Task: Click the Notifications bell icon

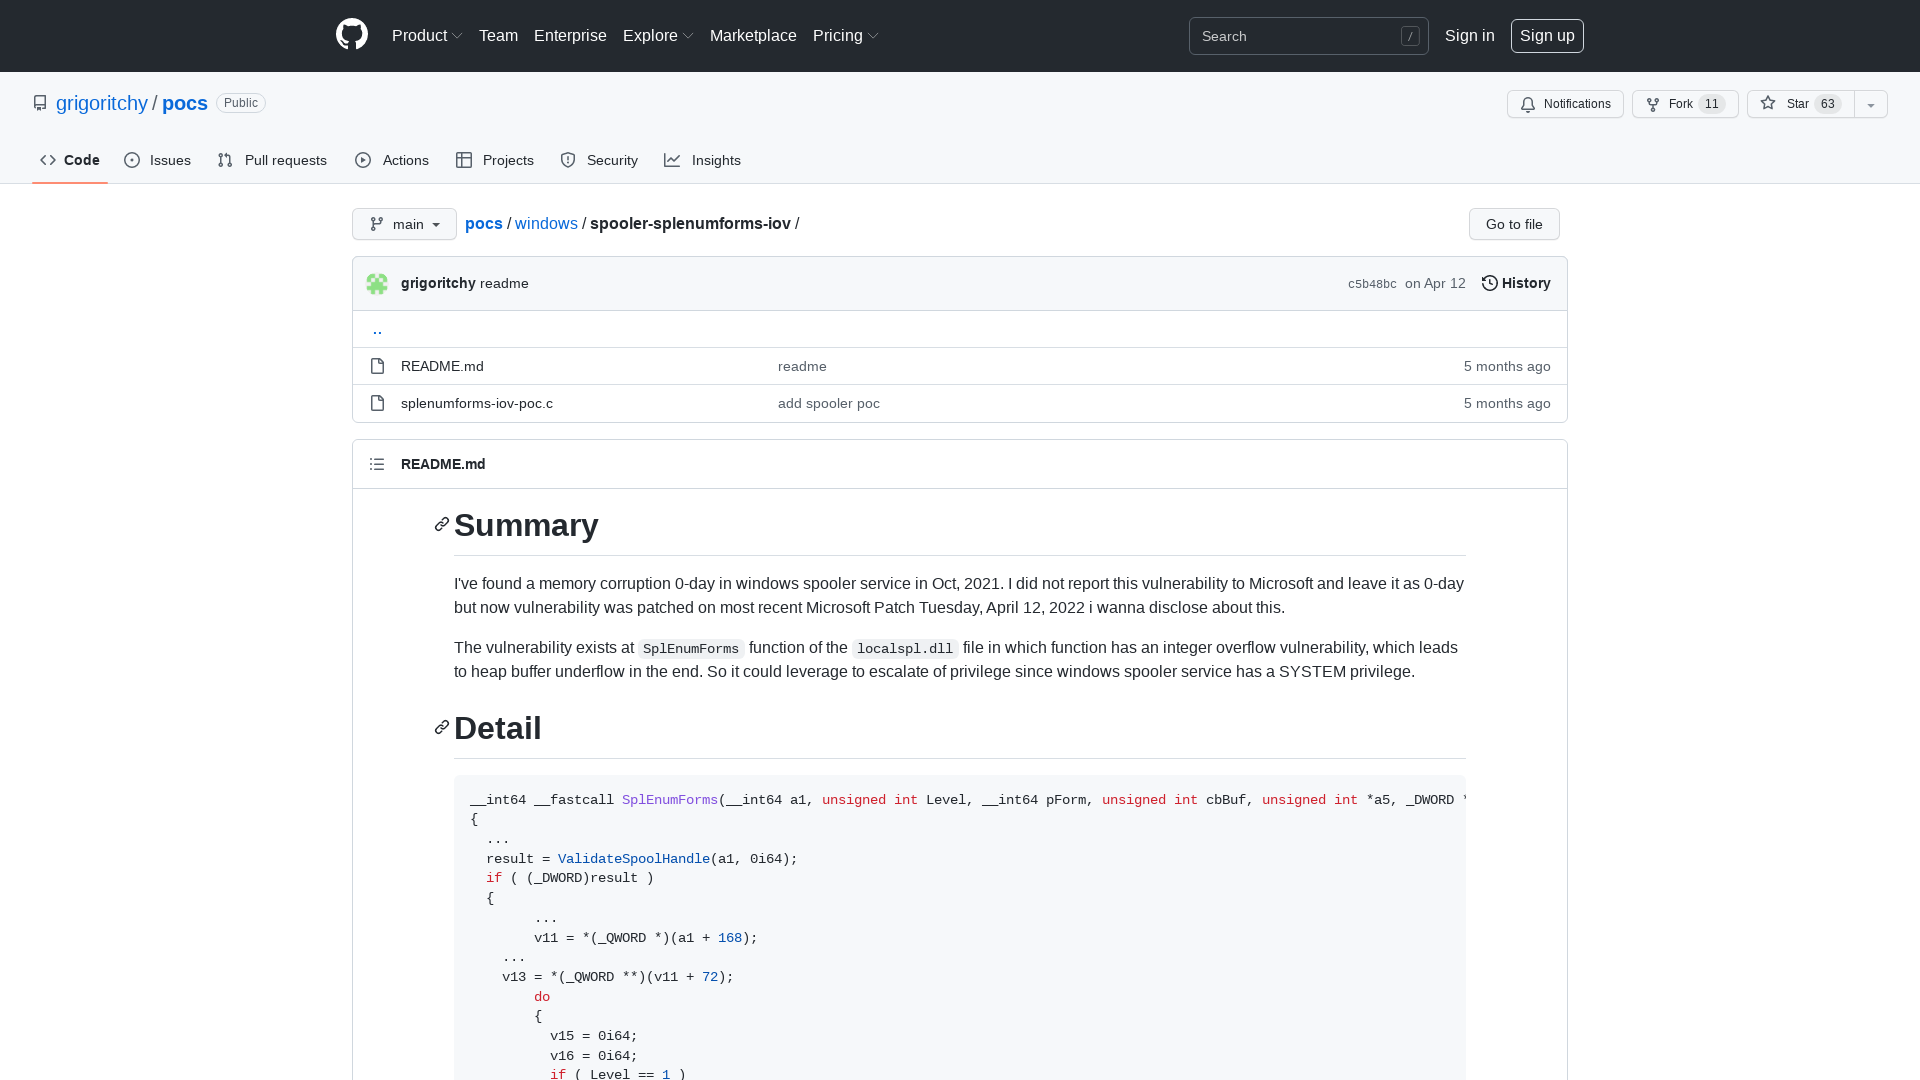Action: [x=1528, y=104]
